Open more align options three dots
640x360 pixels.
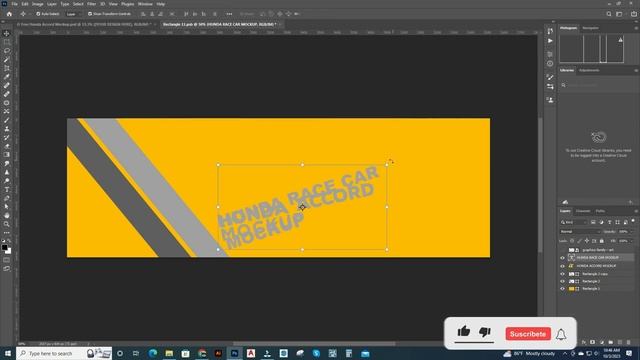[x=229, y=14]
